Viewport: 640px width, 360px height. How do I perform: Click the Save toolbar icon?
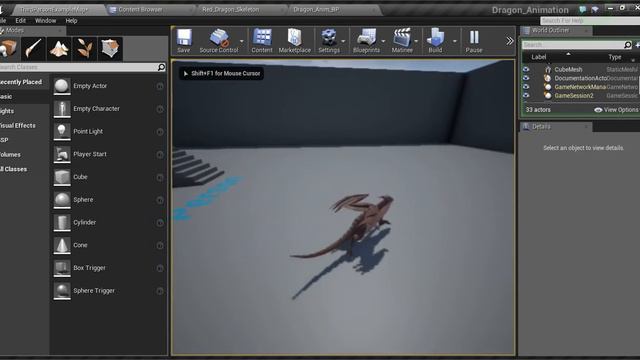pyautogui.click(x=184, y=41)
